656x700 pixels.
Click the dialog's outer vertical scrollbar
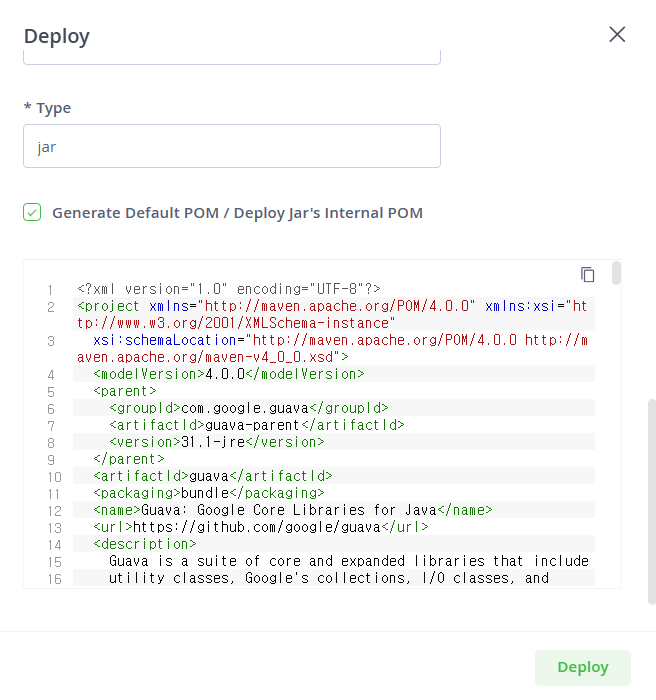click(x=652, y=502)
